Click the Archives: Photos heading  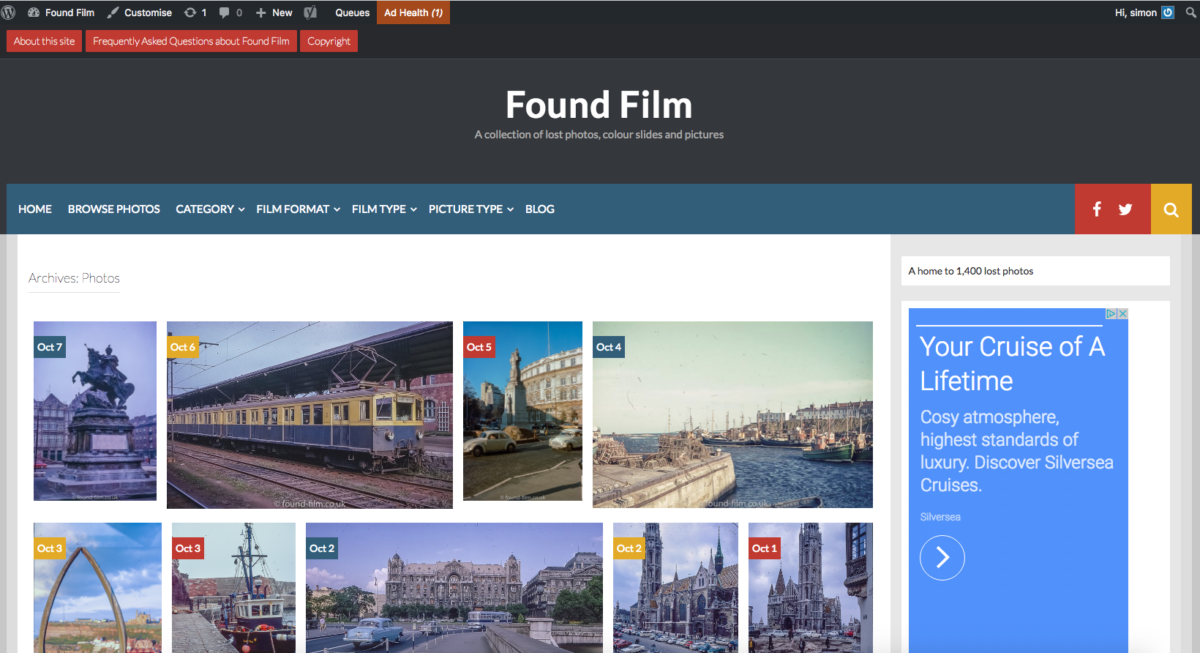[x=74, y=278]
